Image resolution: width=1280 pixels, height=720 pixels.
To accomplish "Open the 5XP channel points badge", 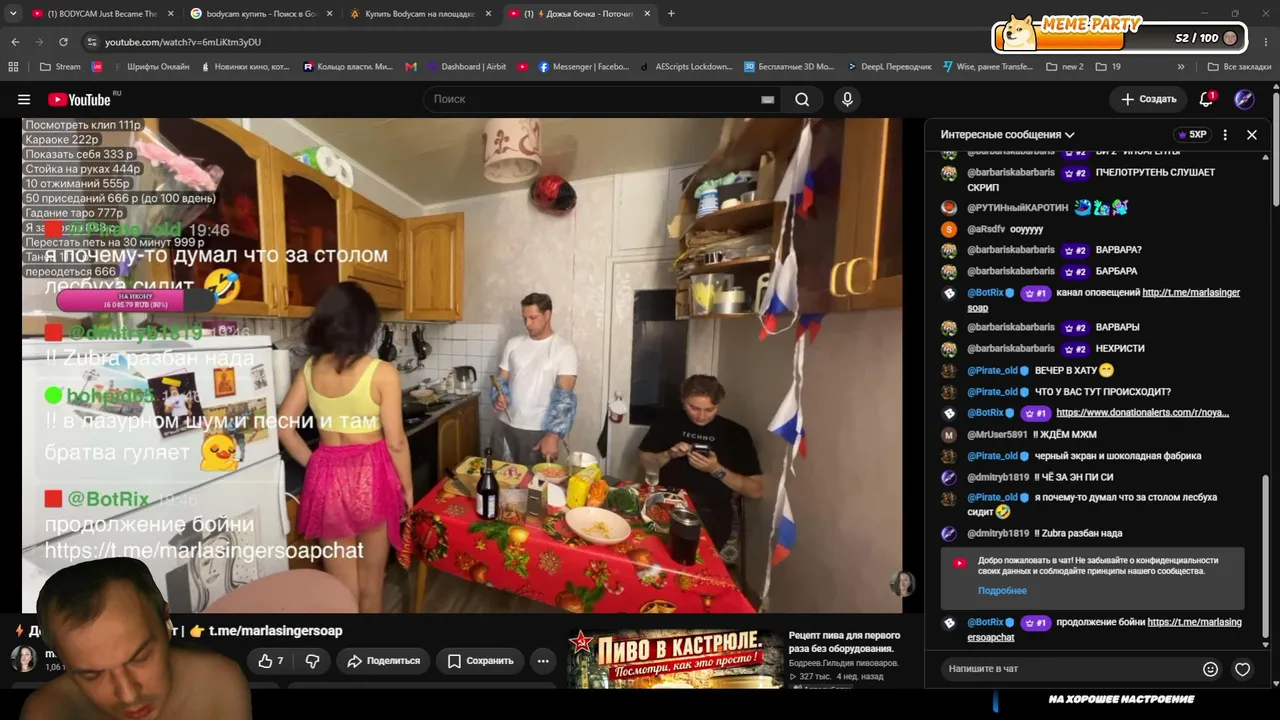I will [x=1193, y=134].
